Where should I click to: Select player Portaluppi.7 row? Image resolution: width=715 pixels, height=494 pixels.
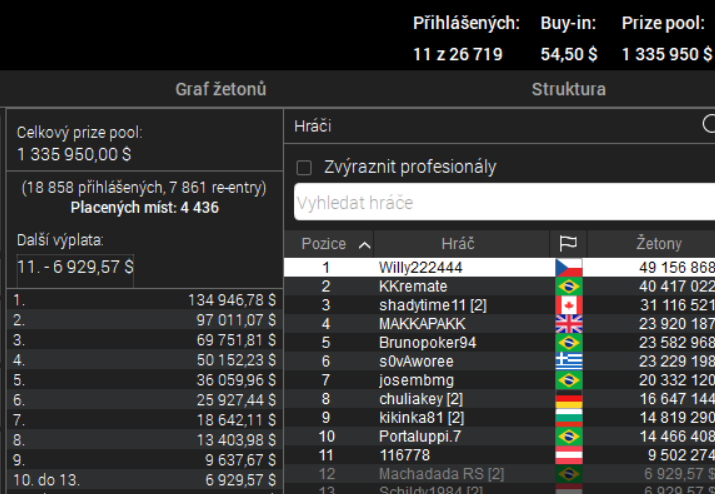click(x=499, y=437)
